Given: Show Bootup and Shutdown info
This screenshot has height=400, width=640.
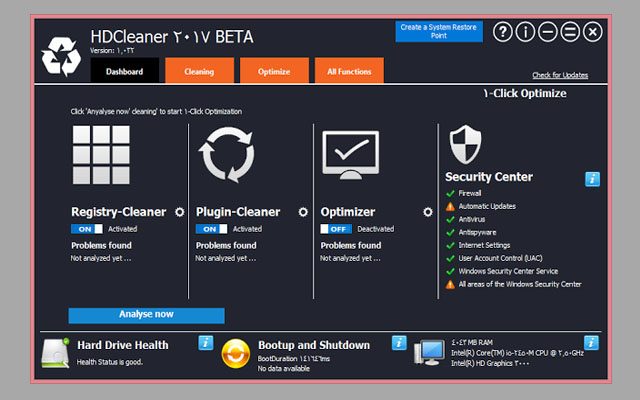Looking at the screenshot, I should [399, 343].
